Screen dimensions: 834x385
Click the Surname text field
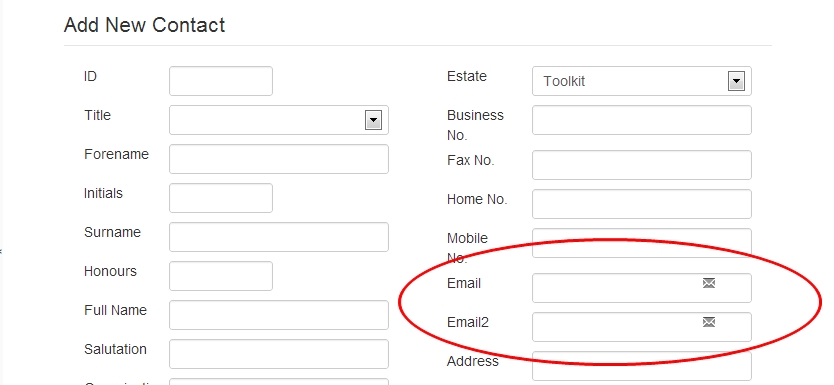tap(279, 237)
